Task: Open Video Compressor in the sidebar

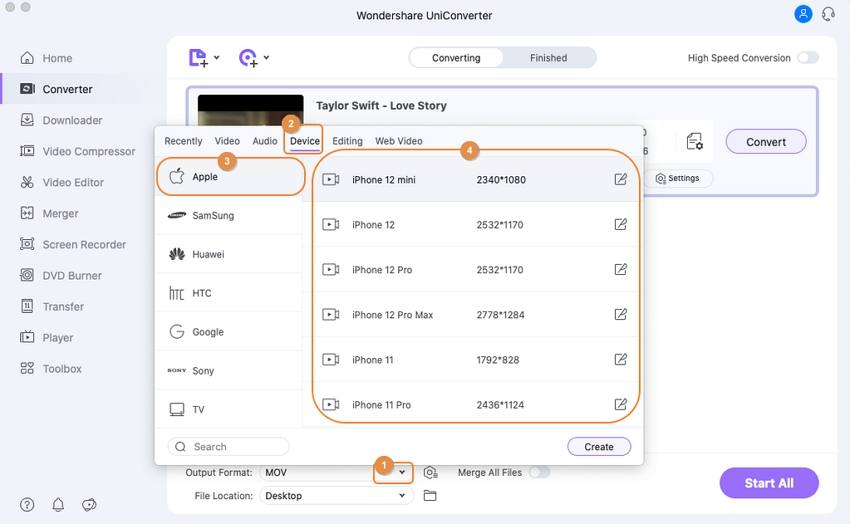Action: [77, 151]
